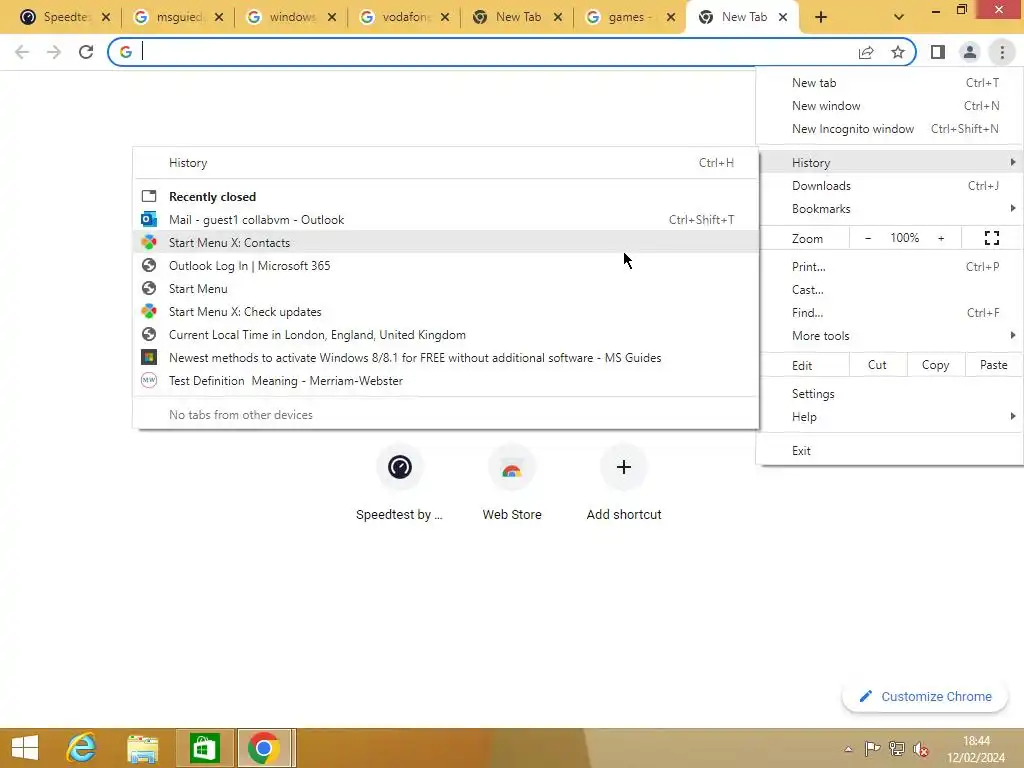Viewport: 1024px width, 768px height.
Task: Click the Chrome taskbar icon
Action: point(264,748)
